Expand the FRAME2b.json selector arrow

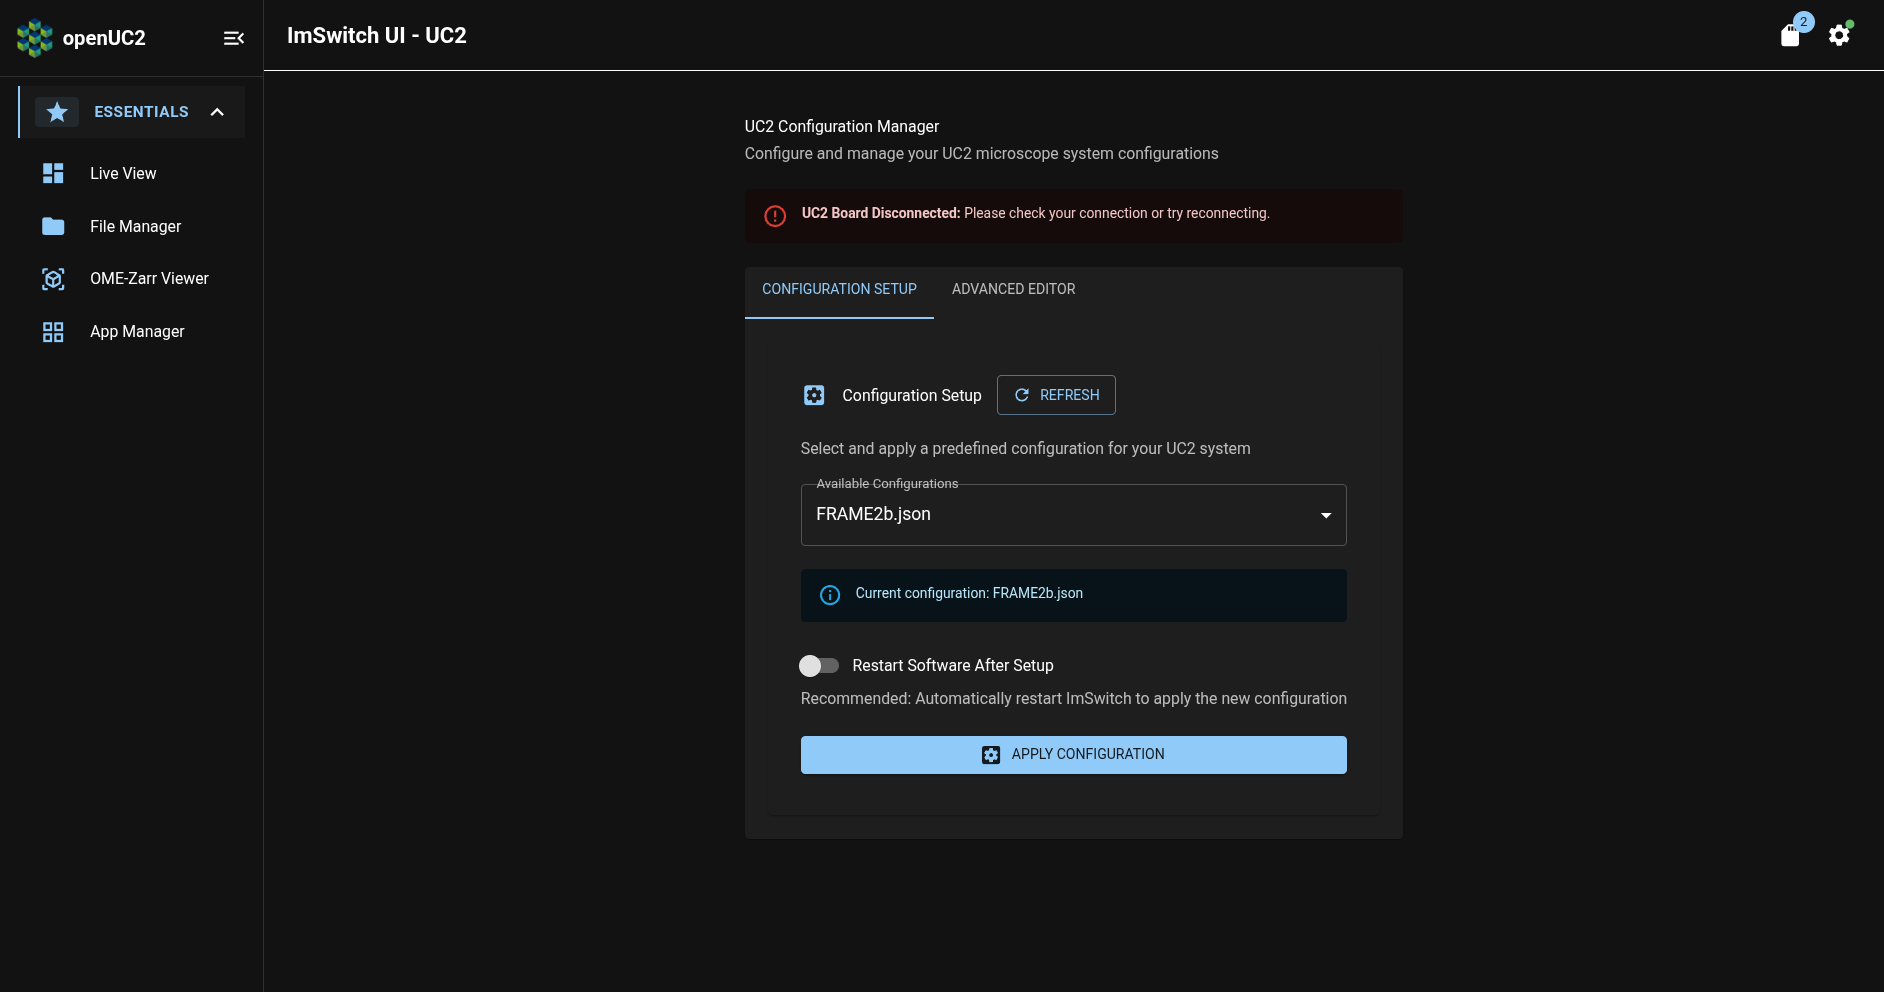(1326, 514)
